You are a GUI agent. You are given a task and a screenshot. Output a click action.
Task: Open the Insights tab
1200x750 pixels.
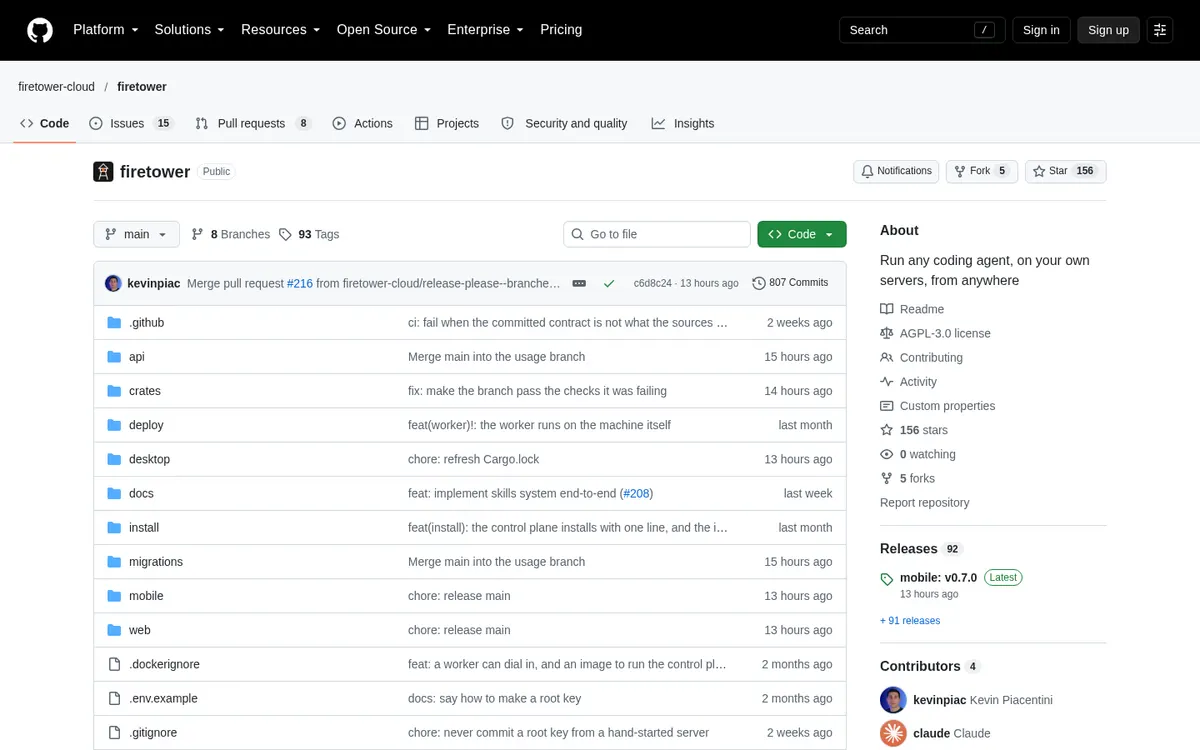tap(683, 123)
